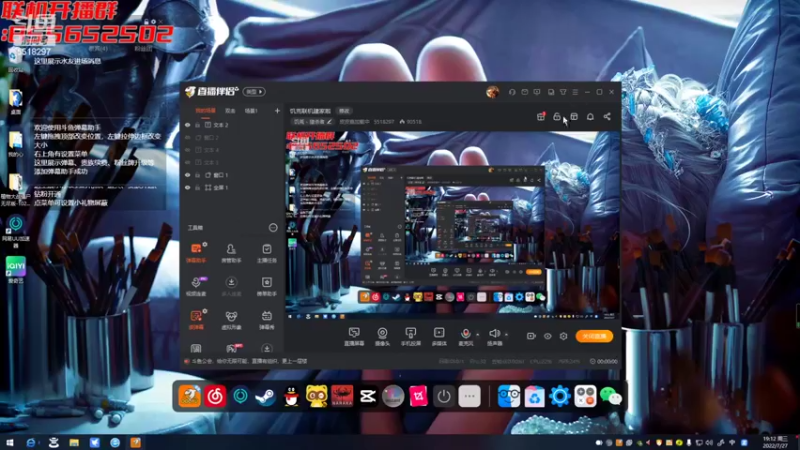Click the 00:00:00 stream timer

tap(607, 361)
